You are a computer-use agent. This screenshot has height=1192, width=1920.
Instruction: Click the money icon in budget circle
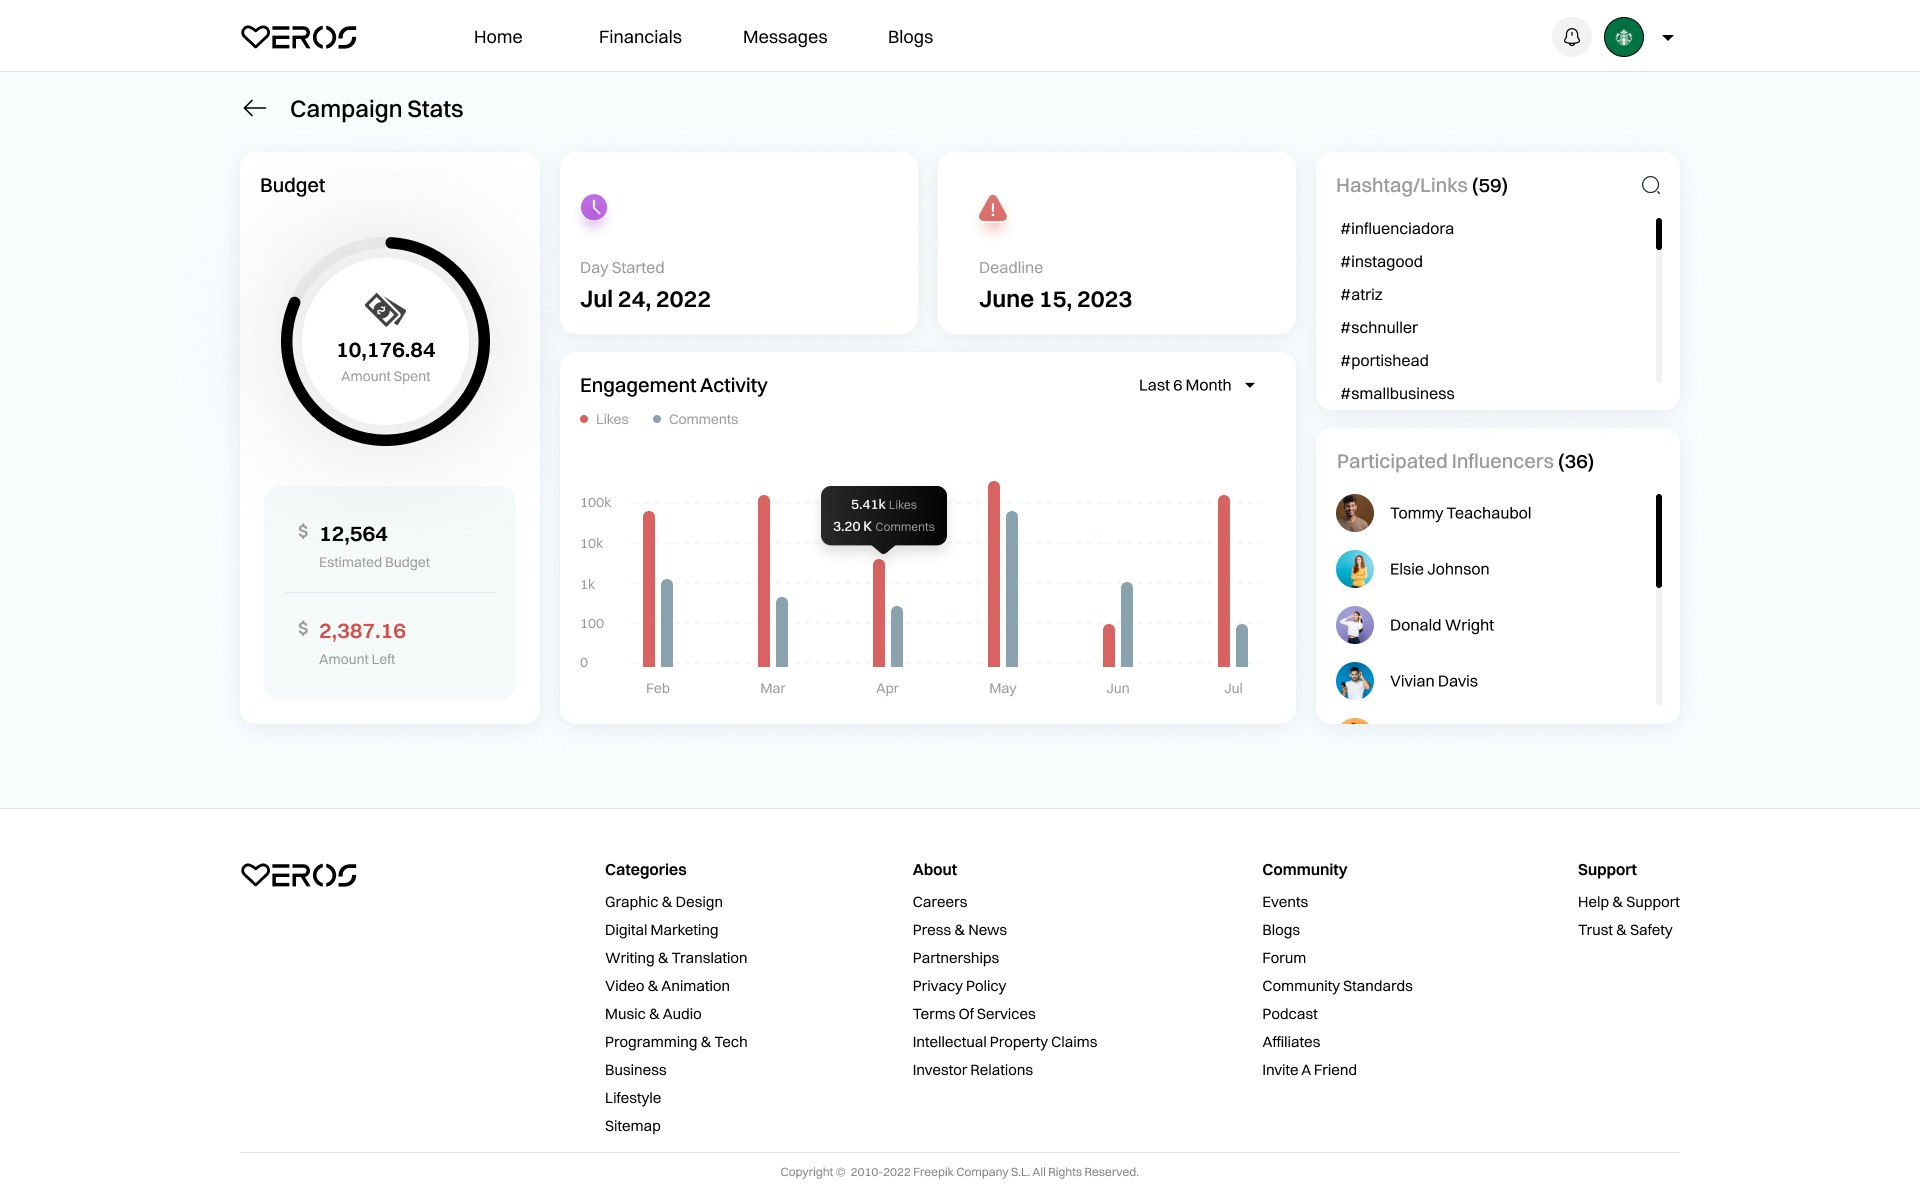pyautogui.click(x=385, y=309)
